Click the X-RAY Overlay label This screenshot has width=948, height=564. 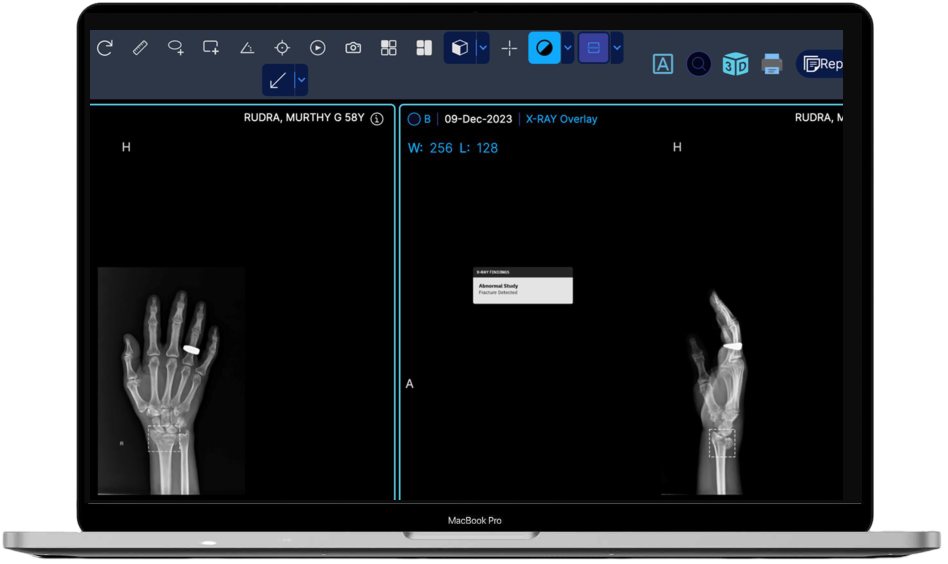click(x=561, y=119)
